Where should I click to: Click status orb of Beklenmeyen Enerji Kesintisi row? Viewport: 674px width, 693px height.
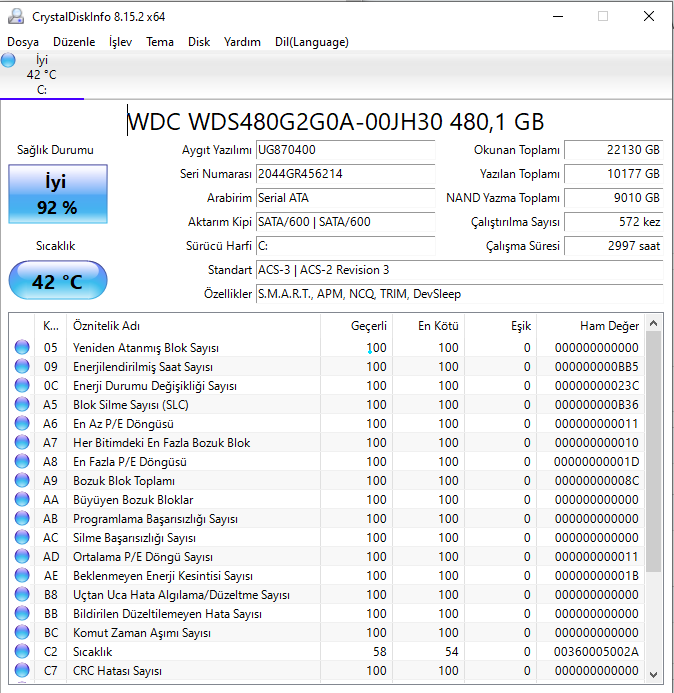[x=22, y=575]
